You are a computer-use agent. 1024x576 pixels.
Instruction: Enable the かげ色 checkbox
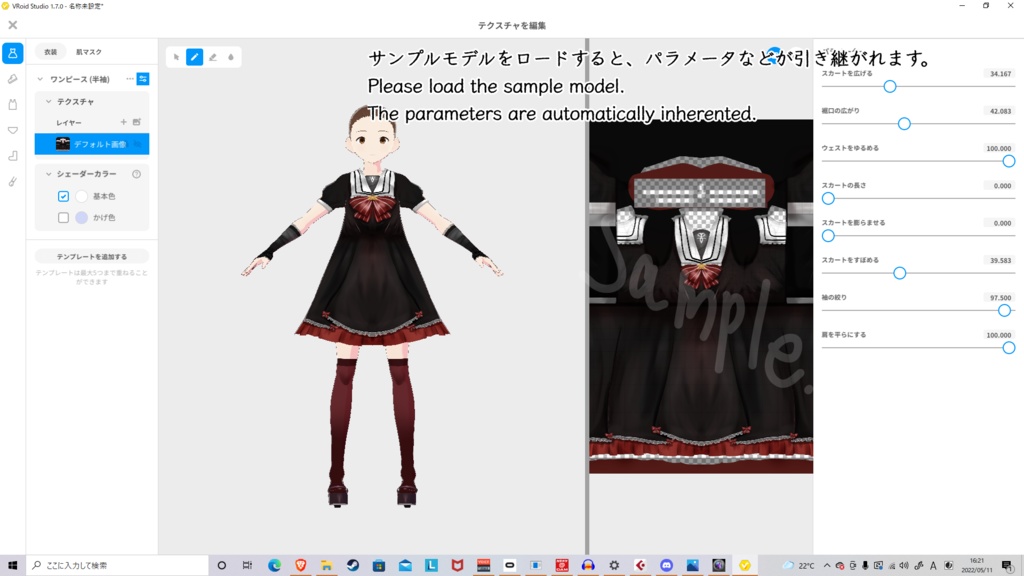63,217
